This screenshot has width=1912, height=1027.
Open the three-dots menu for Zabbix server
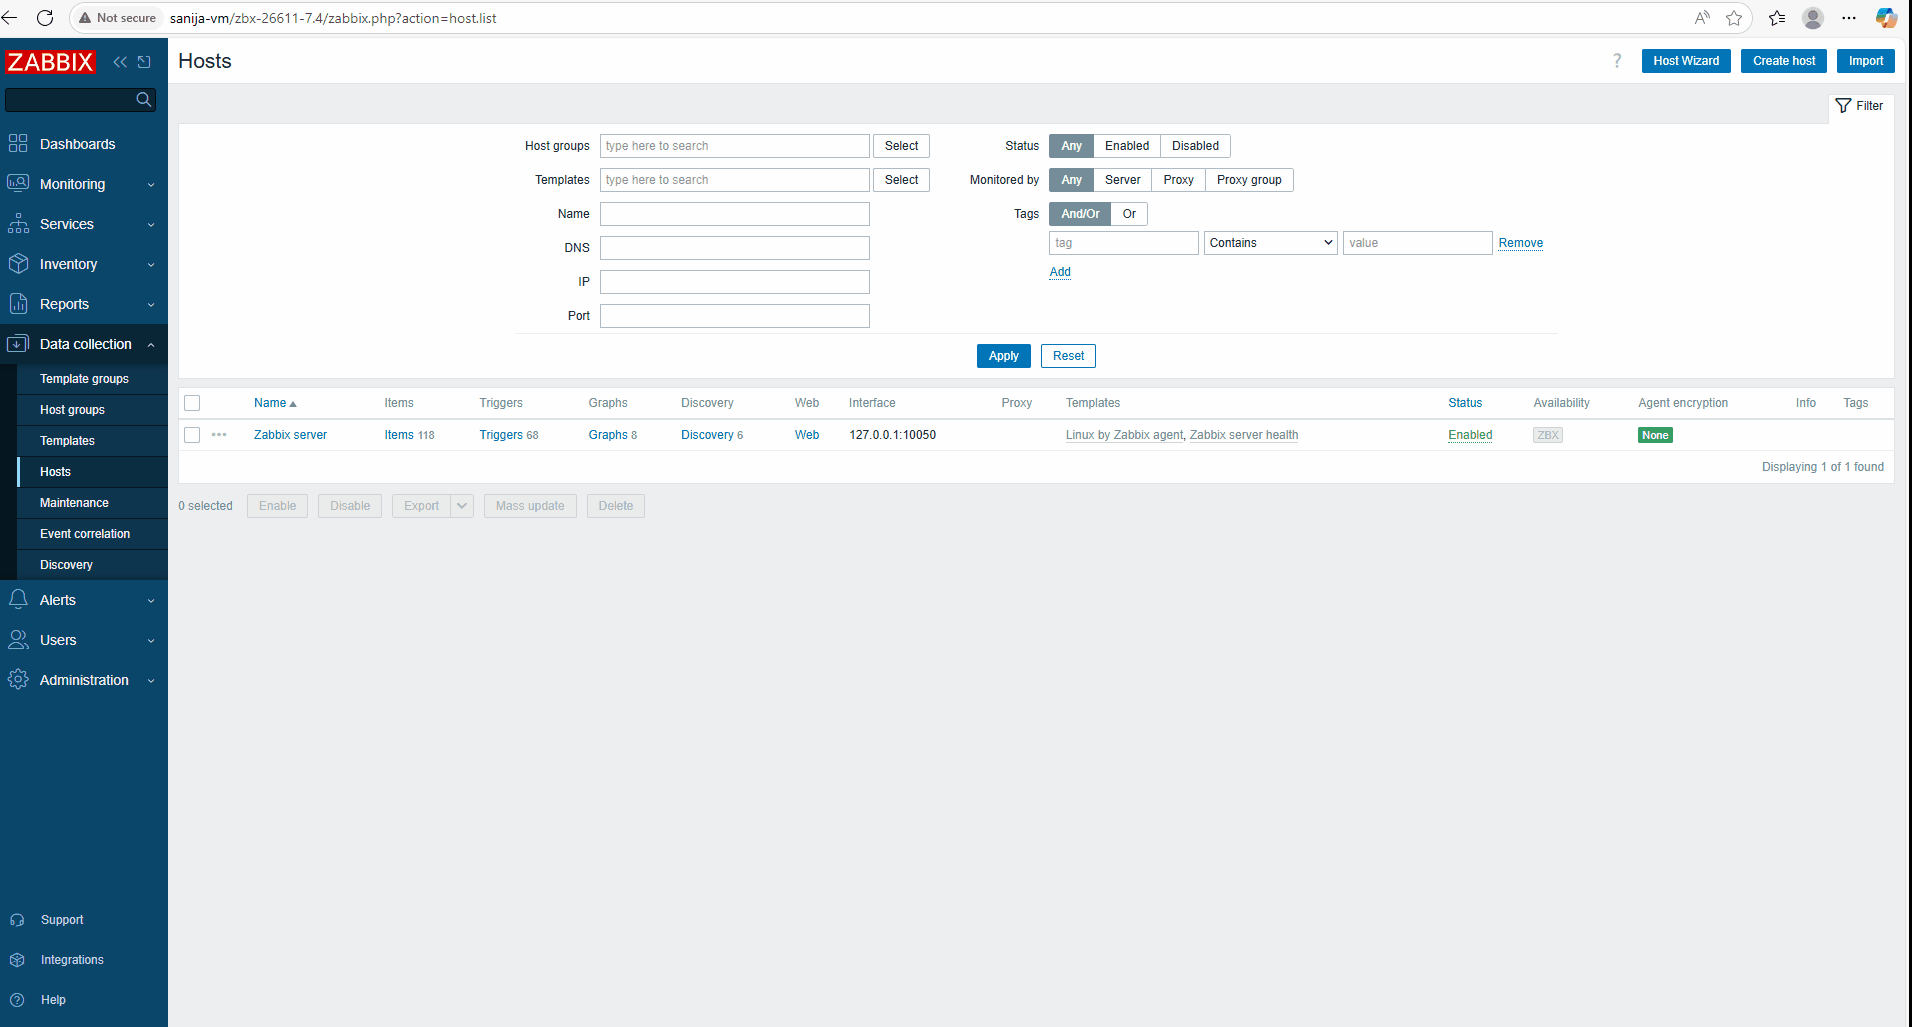(219, 435)
